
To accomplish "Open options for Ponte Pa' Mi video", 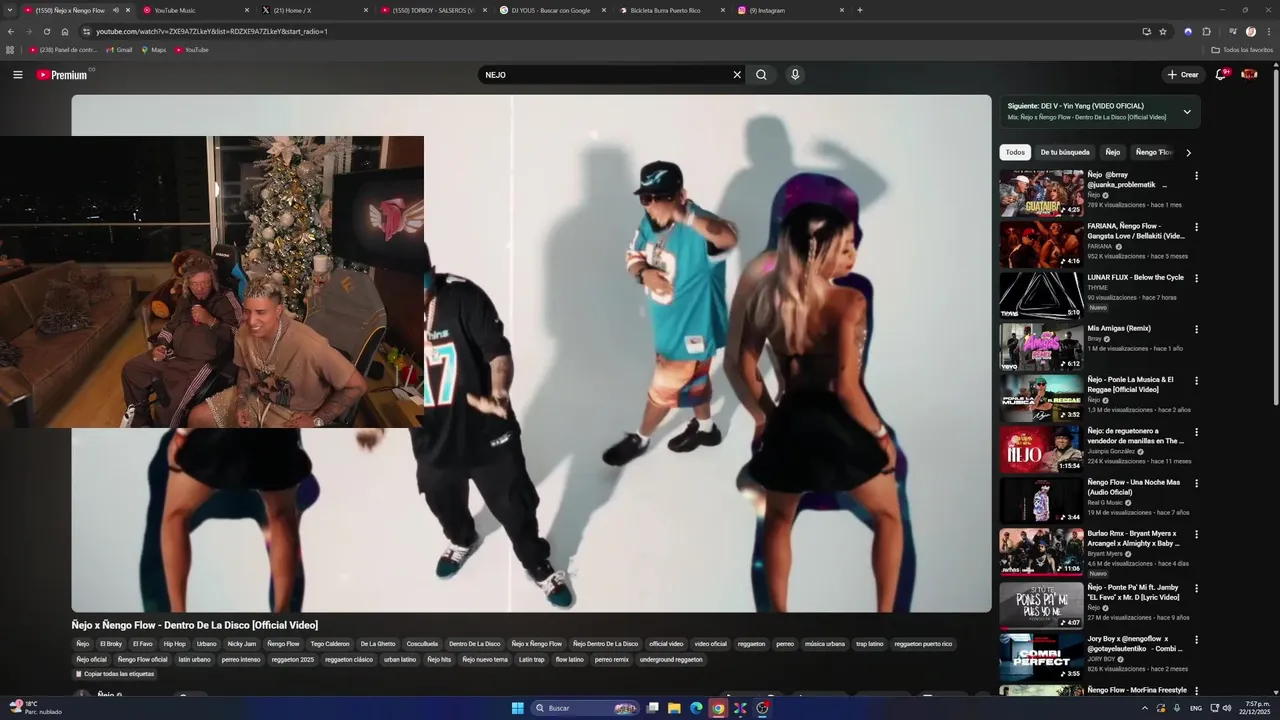I will (1196, 588).
